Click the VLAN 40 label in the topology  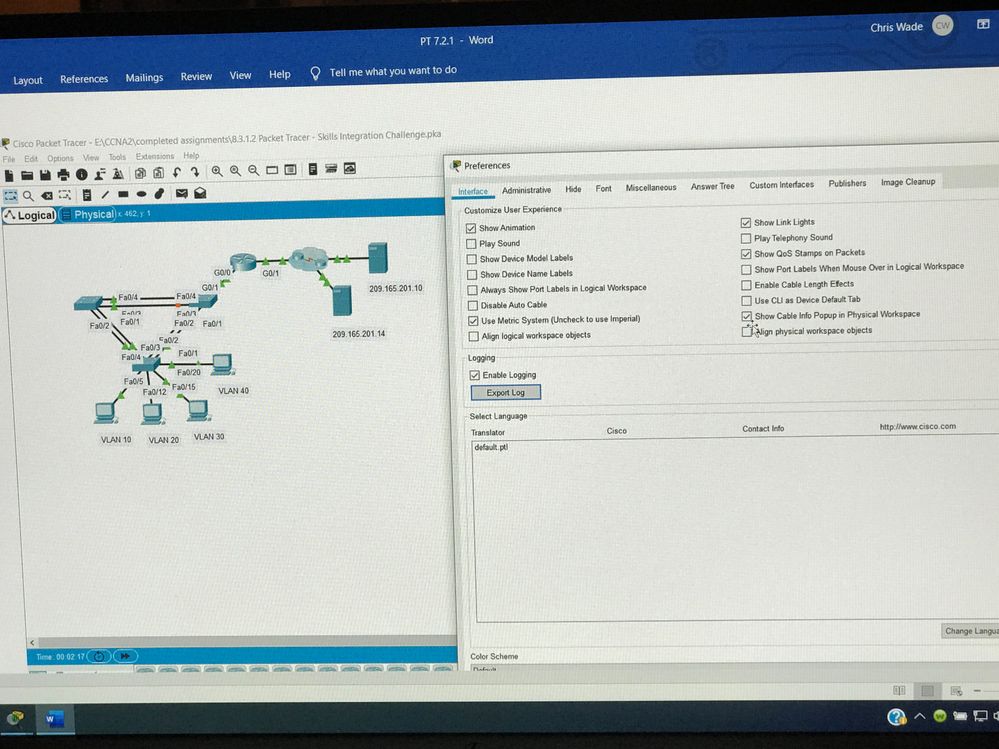(x=233, y=390)
